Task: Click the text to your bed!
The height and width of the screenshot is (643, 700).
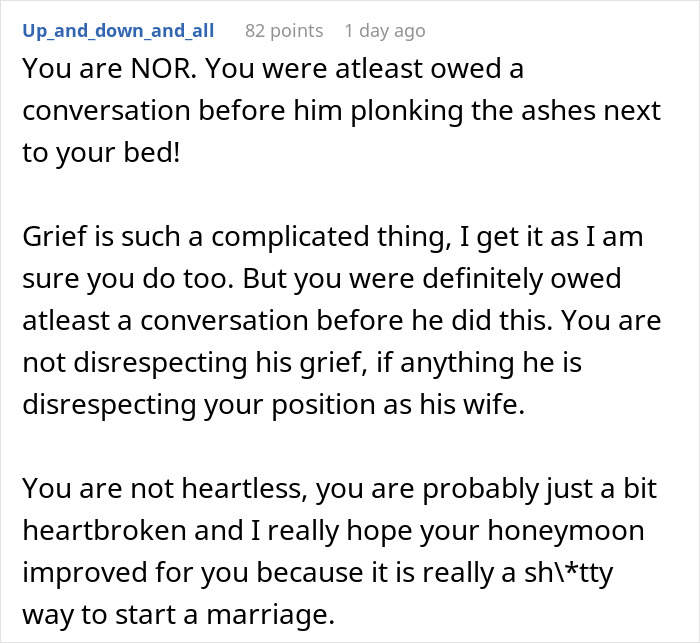Action: (101, 153)
